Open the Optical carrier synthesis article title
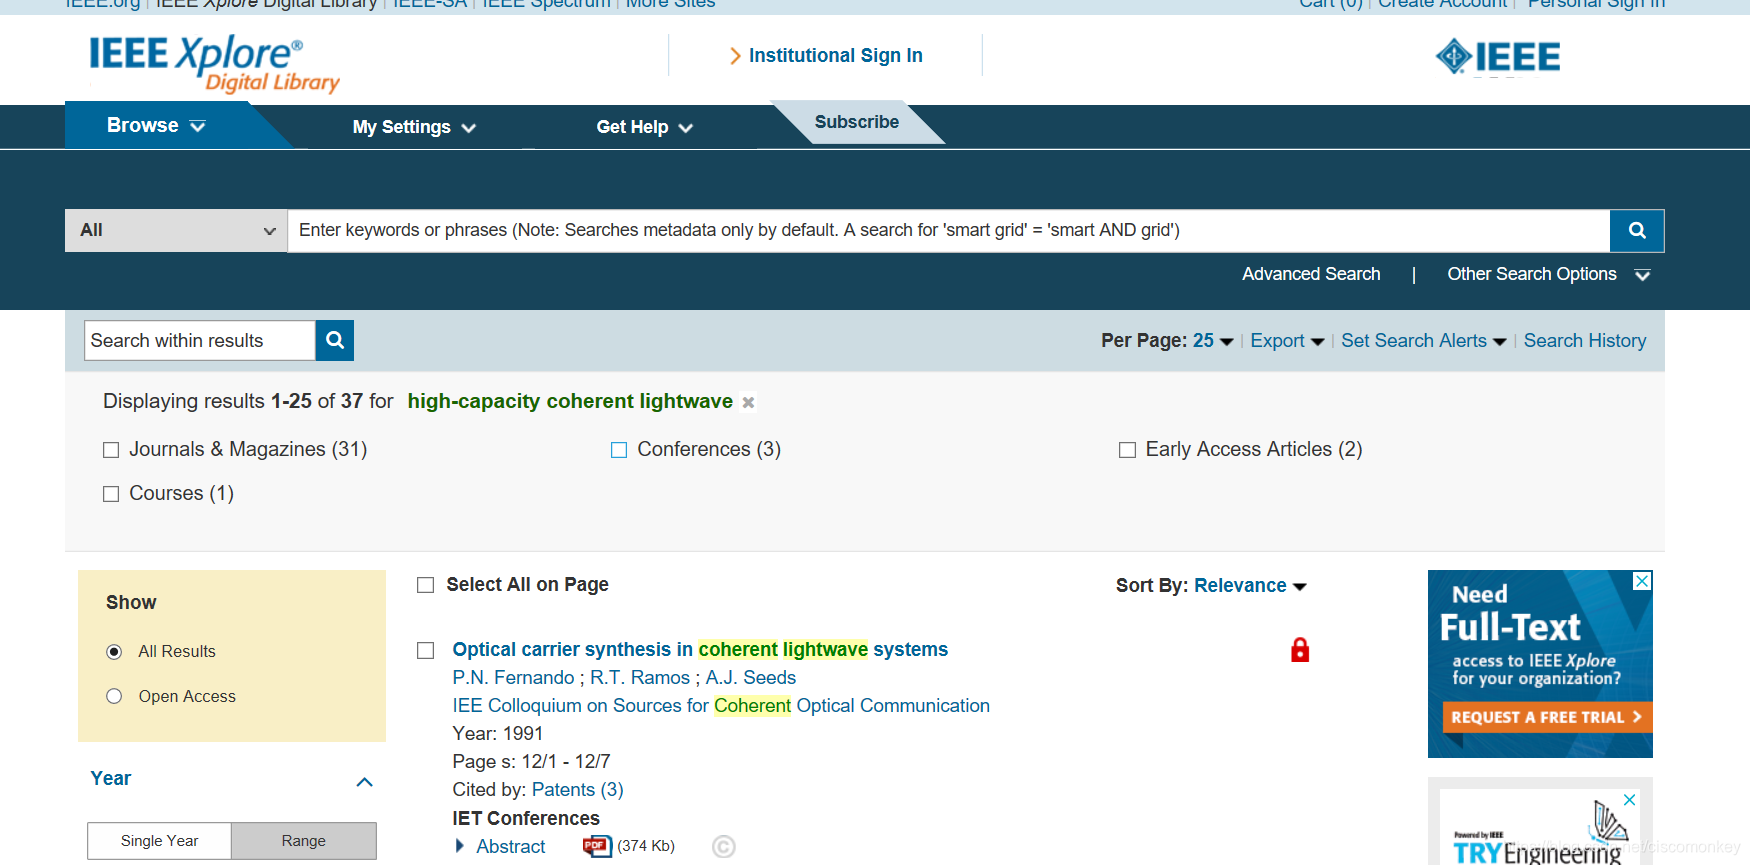Viewport: 1750px width, 865px height. coord(700,650)
